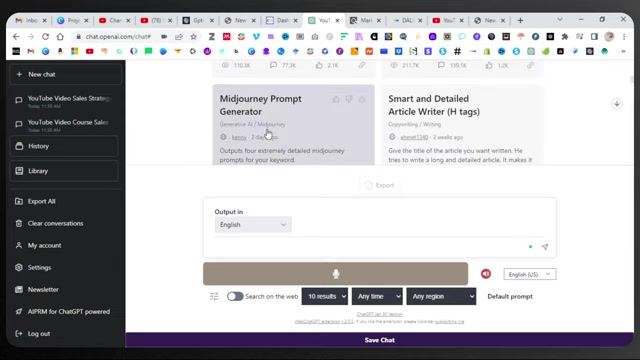
Task: Click the browser reload icon
Action: [45, 37]
